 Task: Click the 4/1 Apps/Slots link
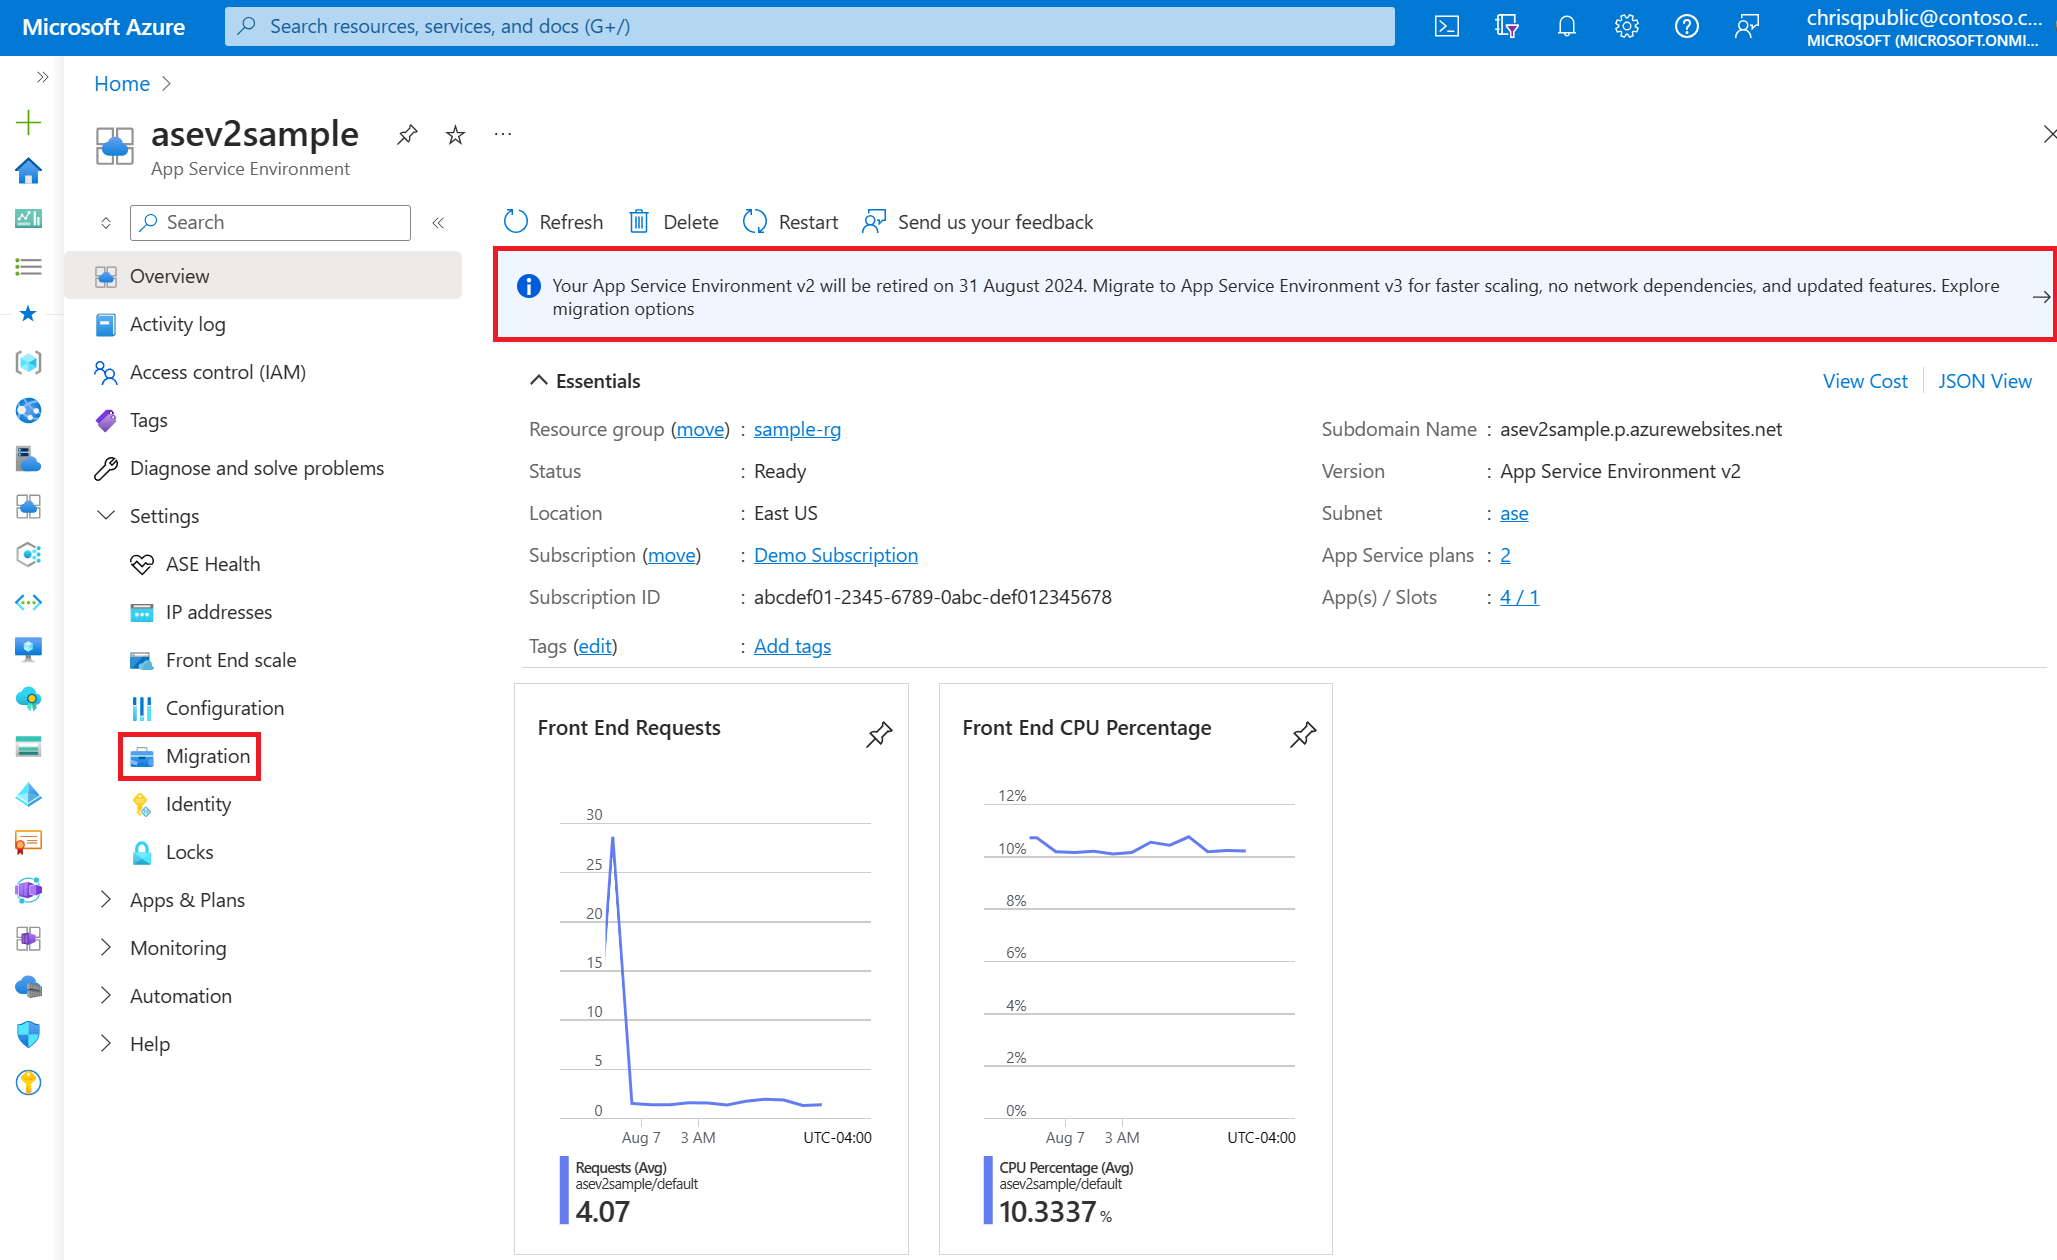click(x=1519, y=596)
